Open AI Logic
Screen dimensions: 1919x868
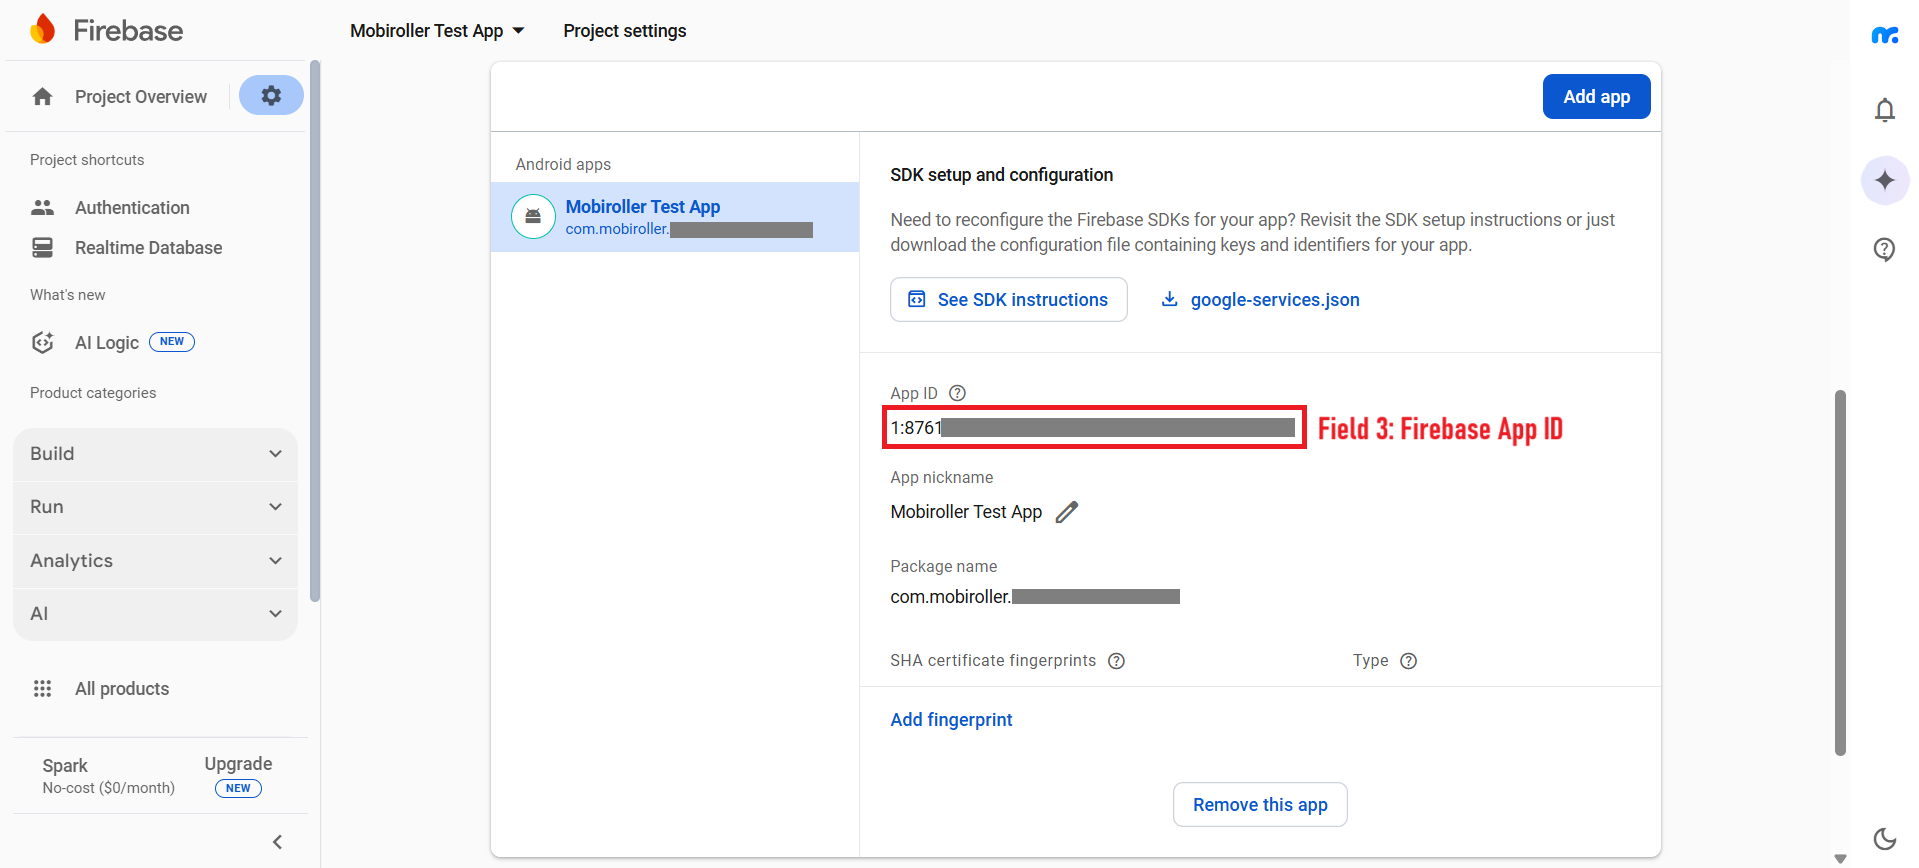coord(106,343)
